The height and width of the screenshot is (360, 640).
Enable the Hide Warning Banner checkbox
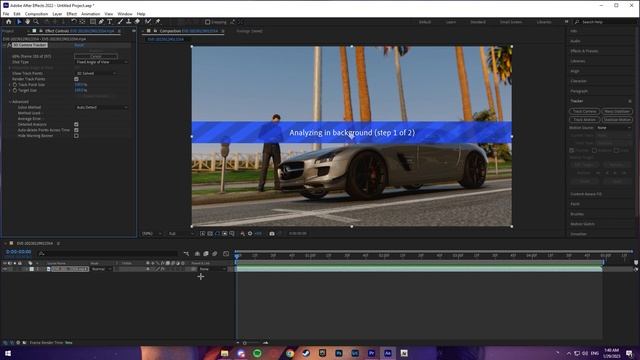76,136
